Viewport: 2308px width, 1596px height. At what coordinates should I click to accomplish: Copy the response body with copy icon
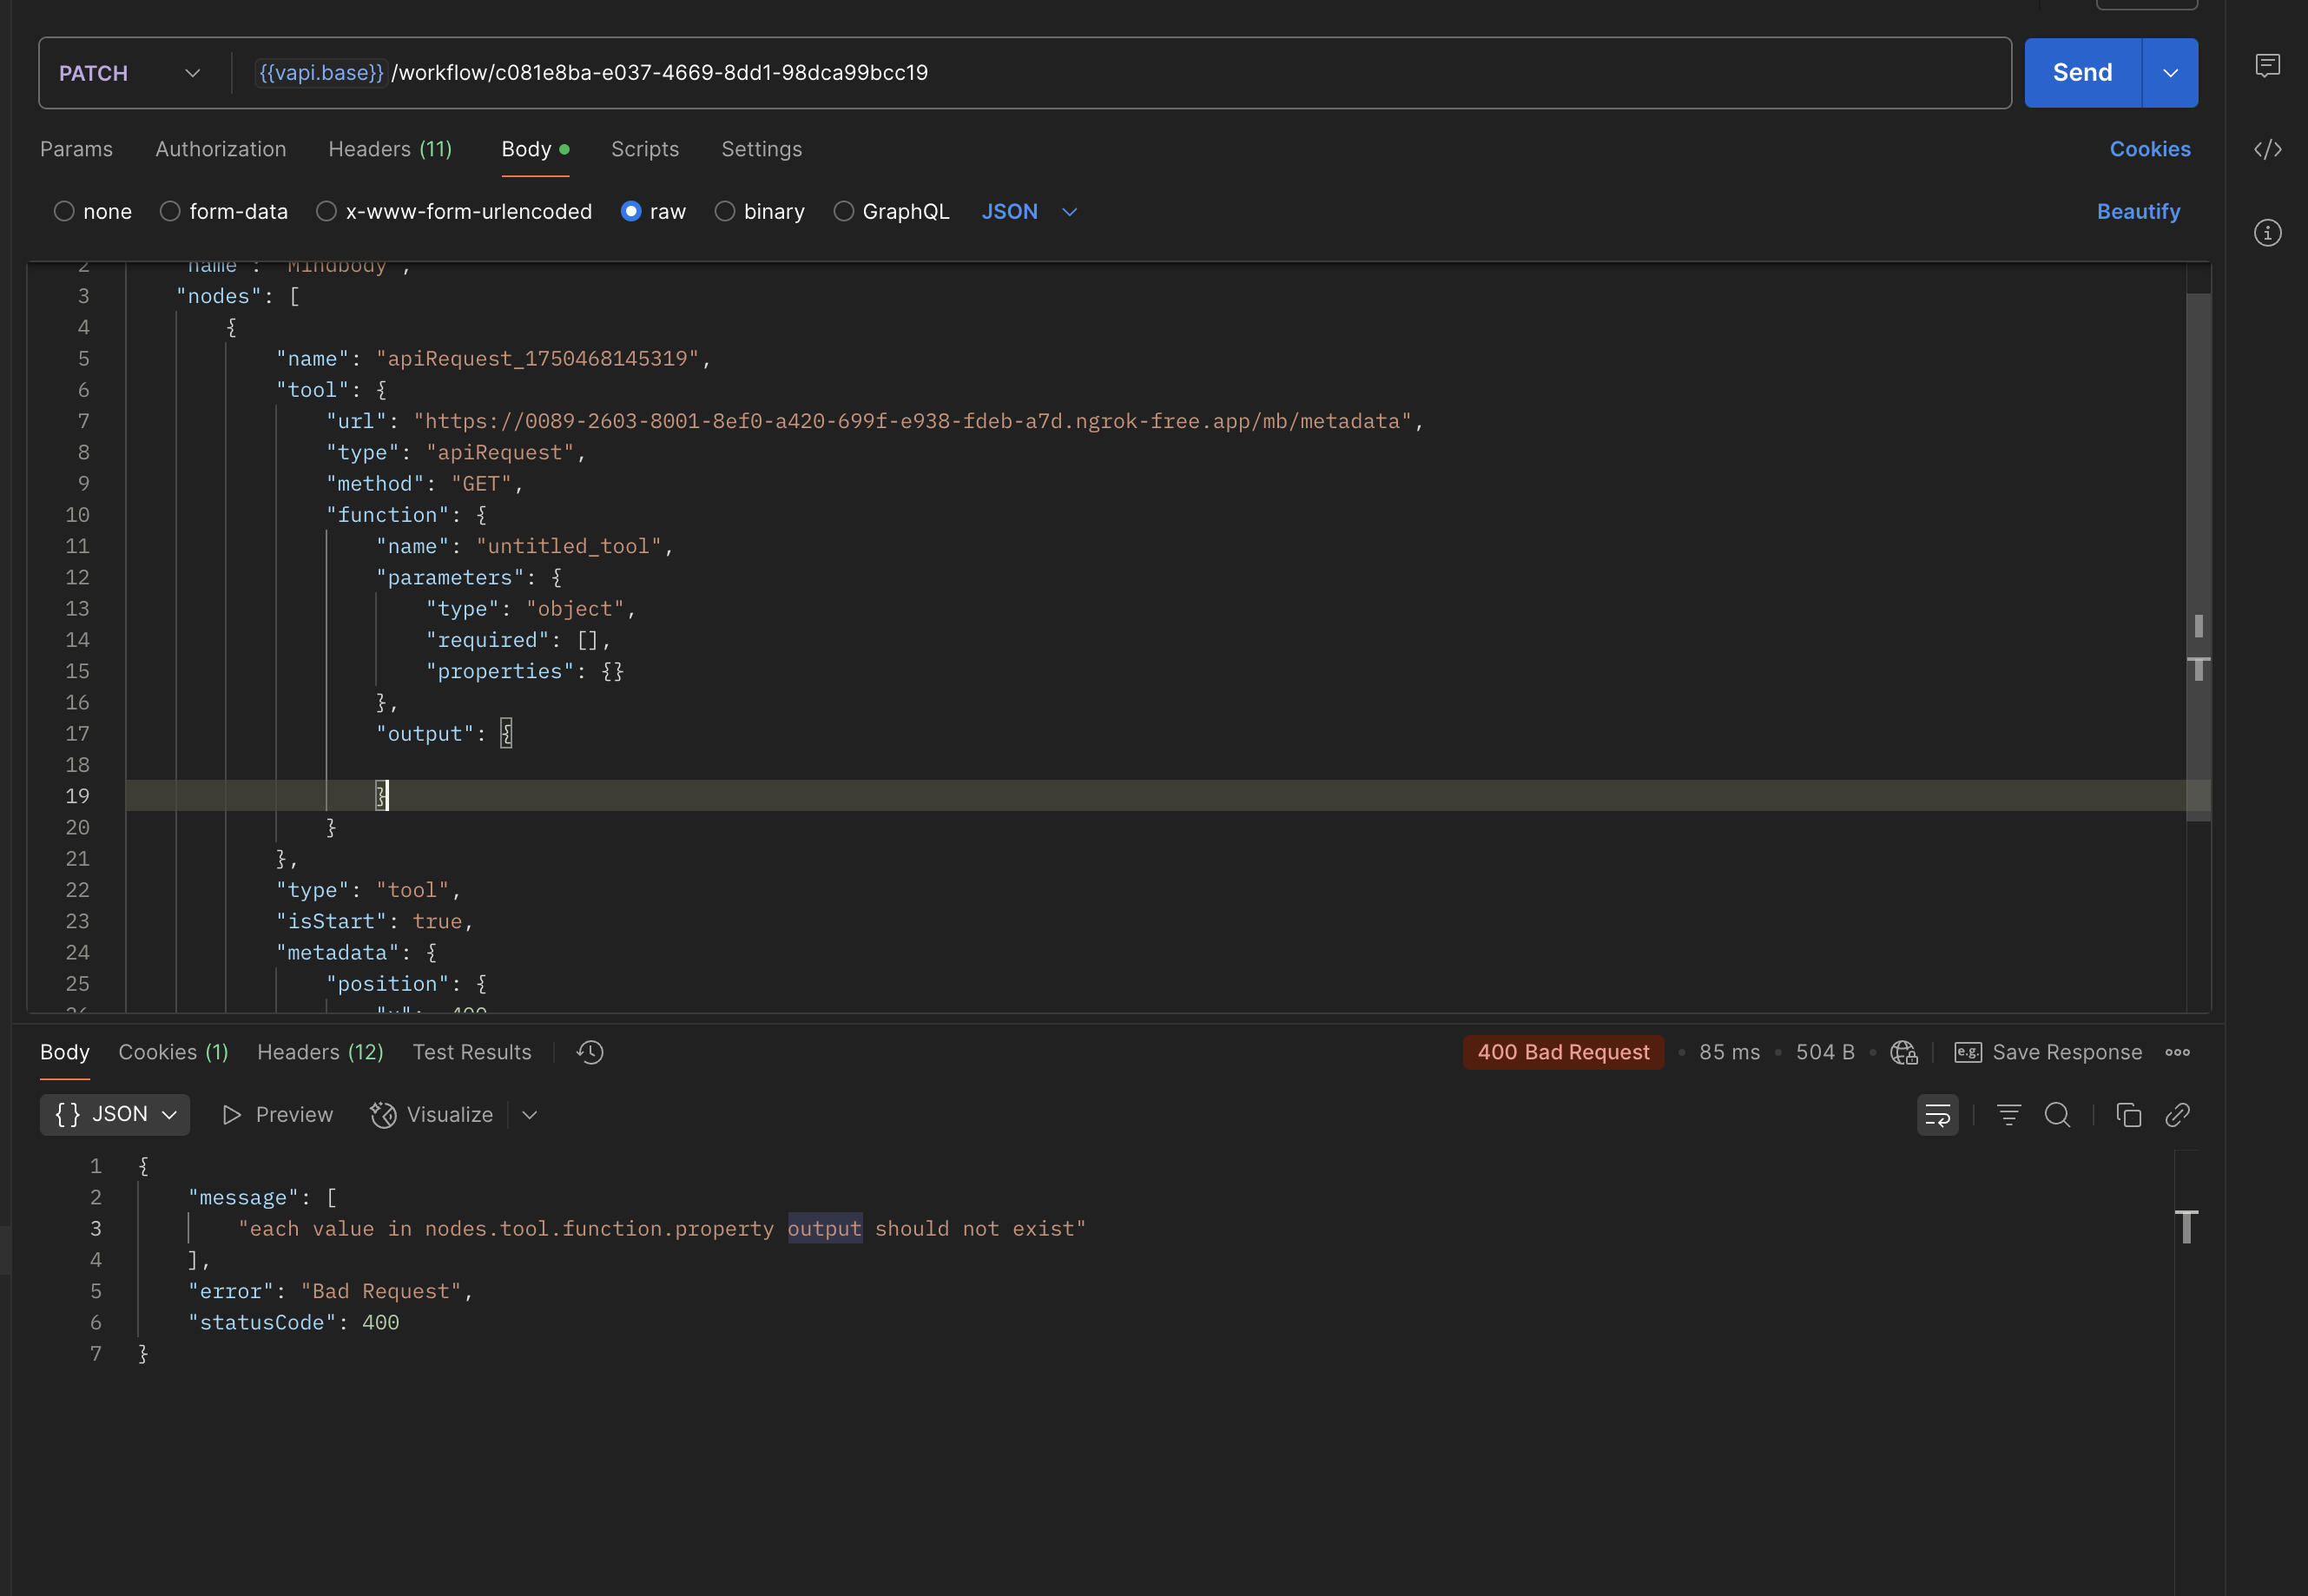pos(2128,1114)
